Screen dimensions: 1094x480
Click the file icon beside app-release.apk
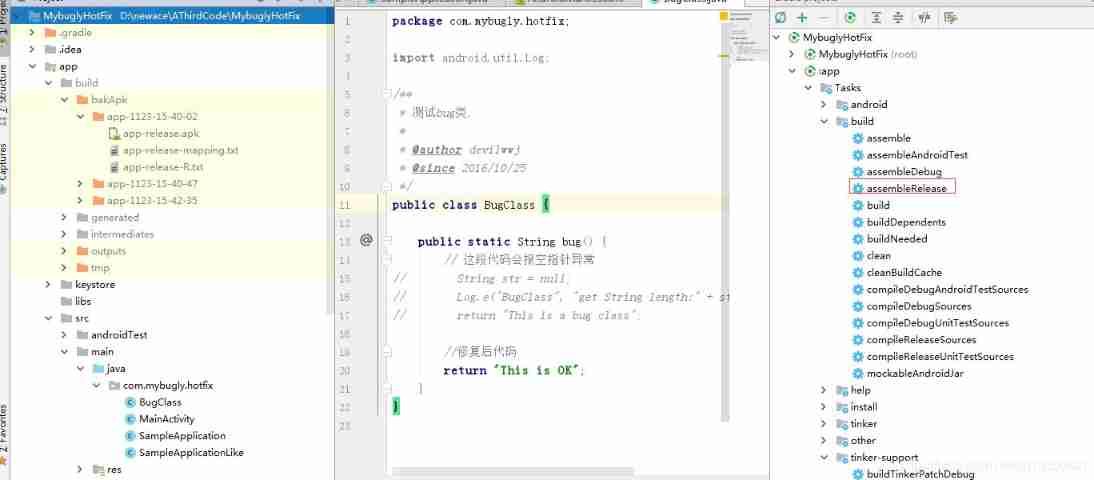(x=114, y=133)
